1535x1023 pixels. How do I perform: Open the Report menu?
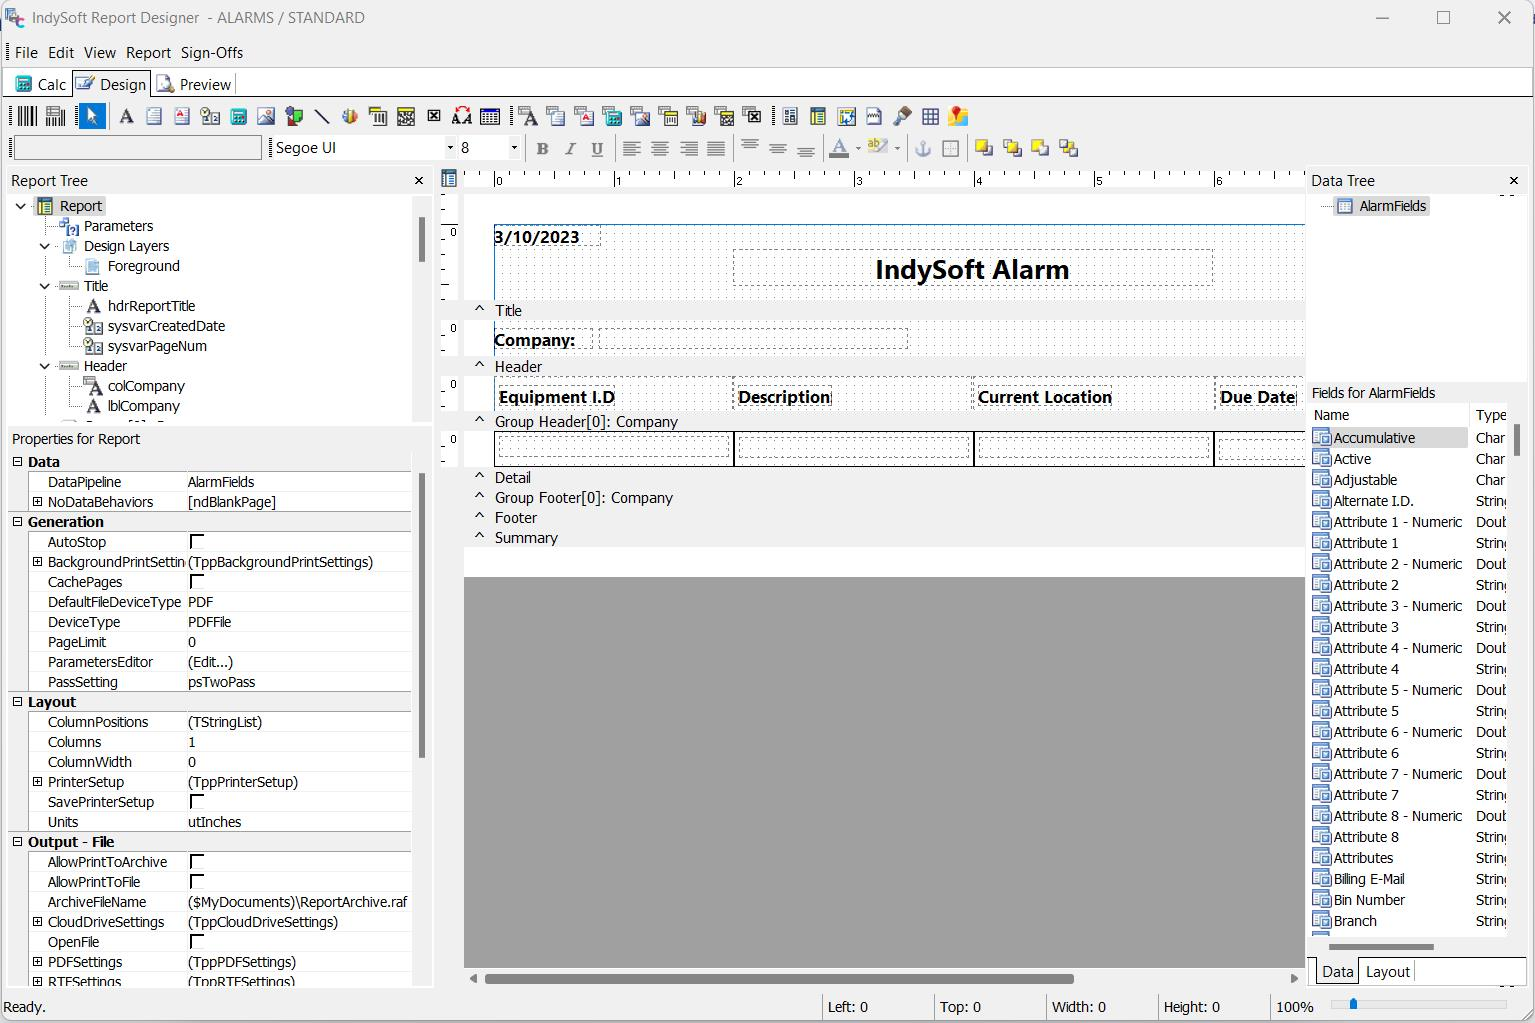(148, 53)
